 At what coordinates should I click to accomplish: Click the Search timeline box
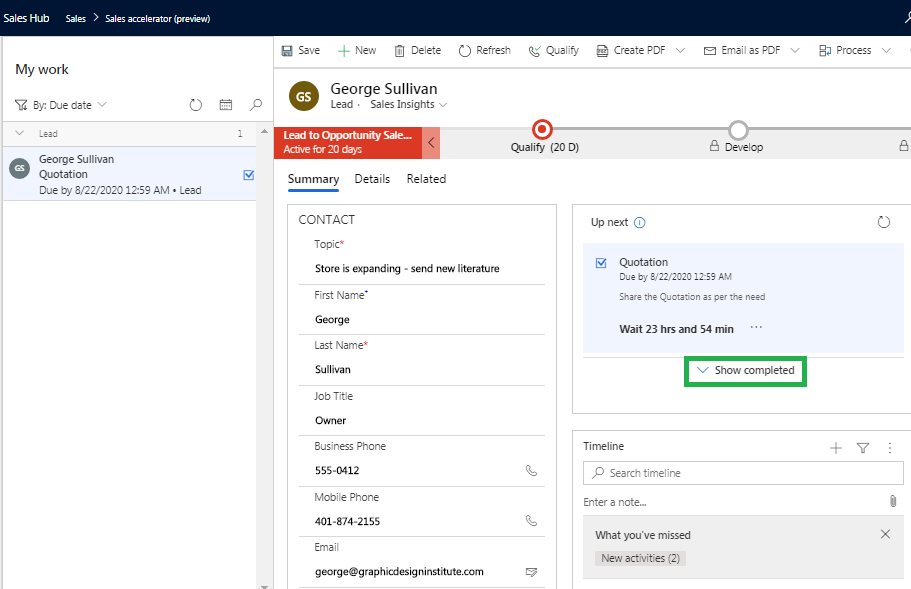[x=743, y=473]
